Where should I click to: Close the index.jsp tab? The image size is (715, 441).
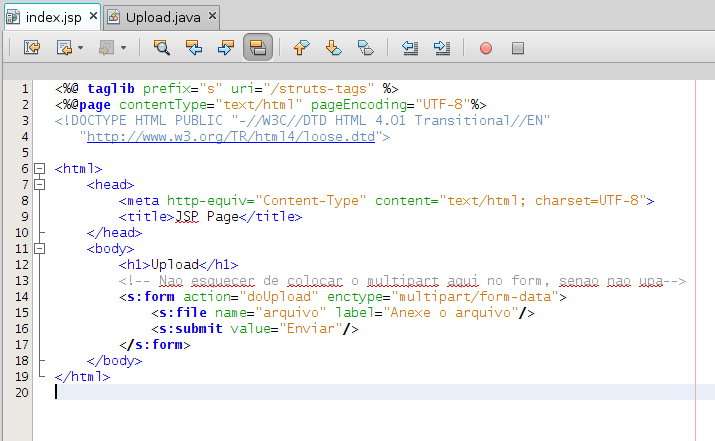coord(93,16)
